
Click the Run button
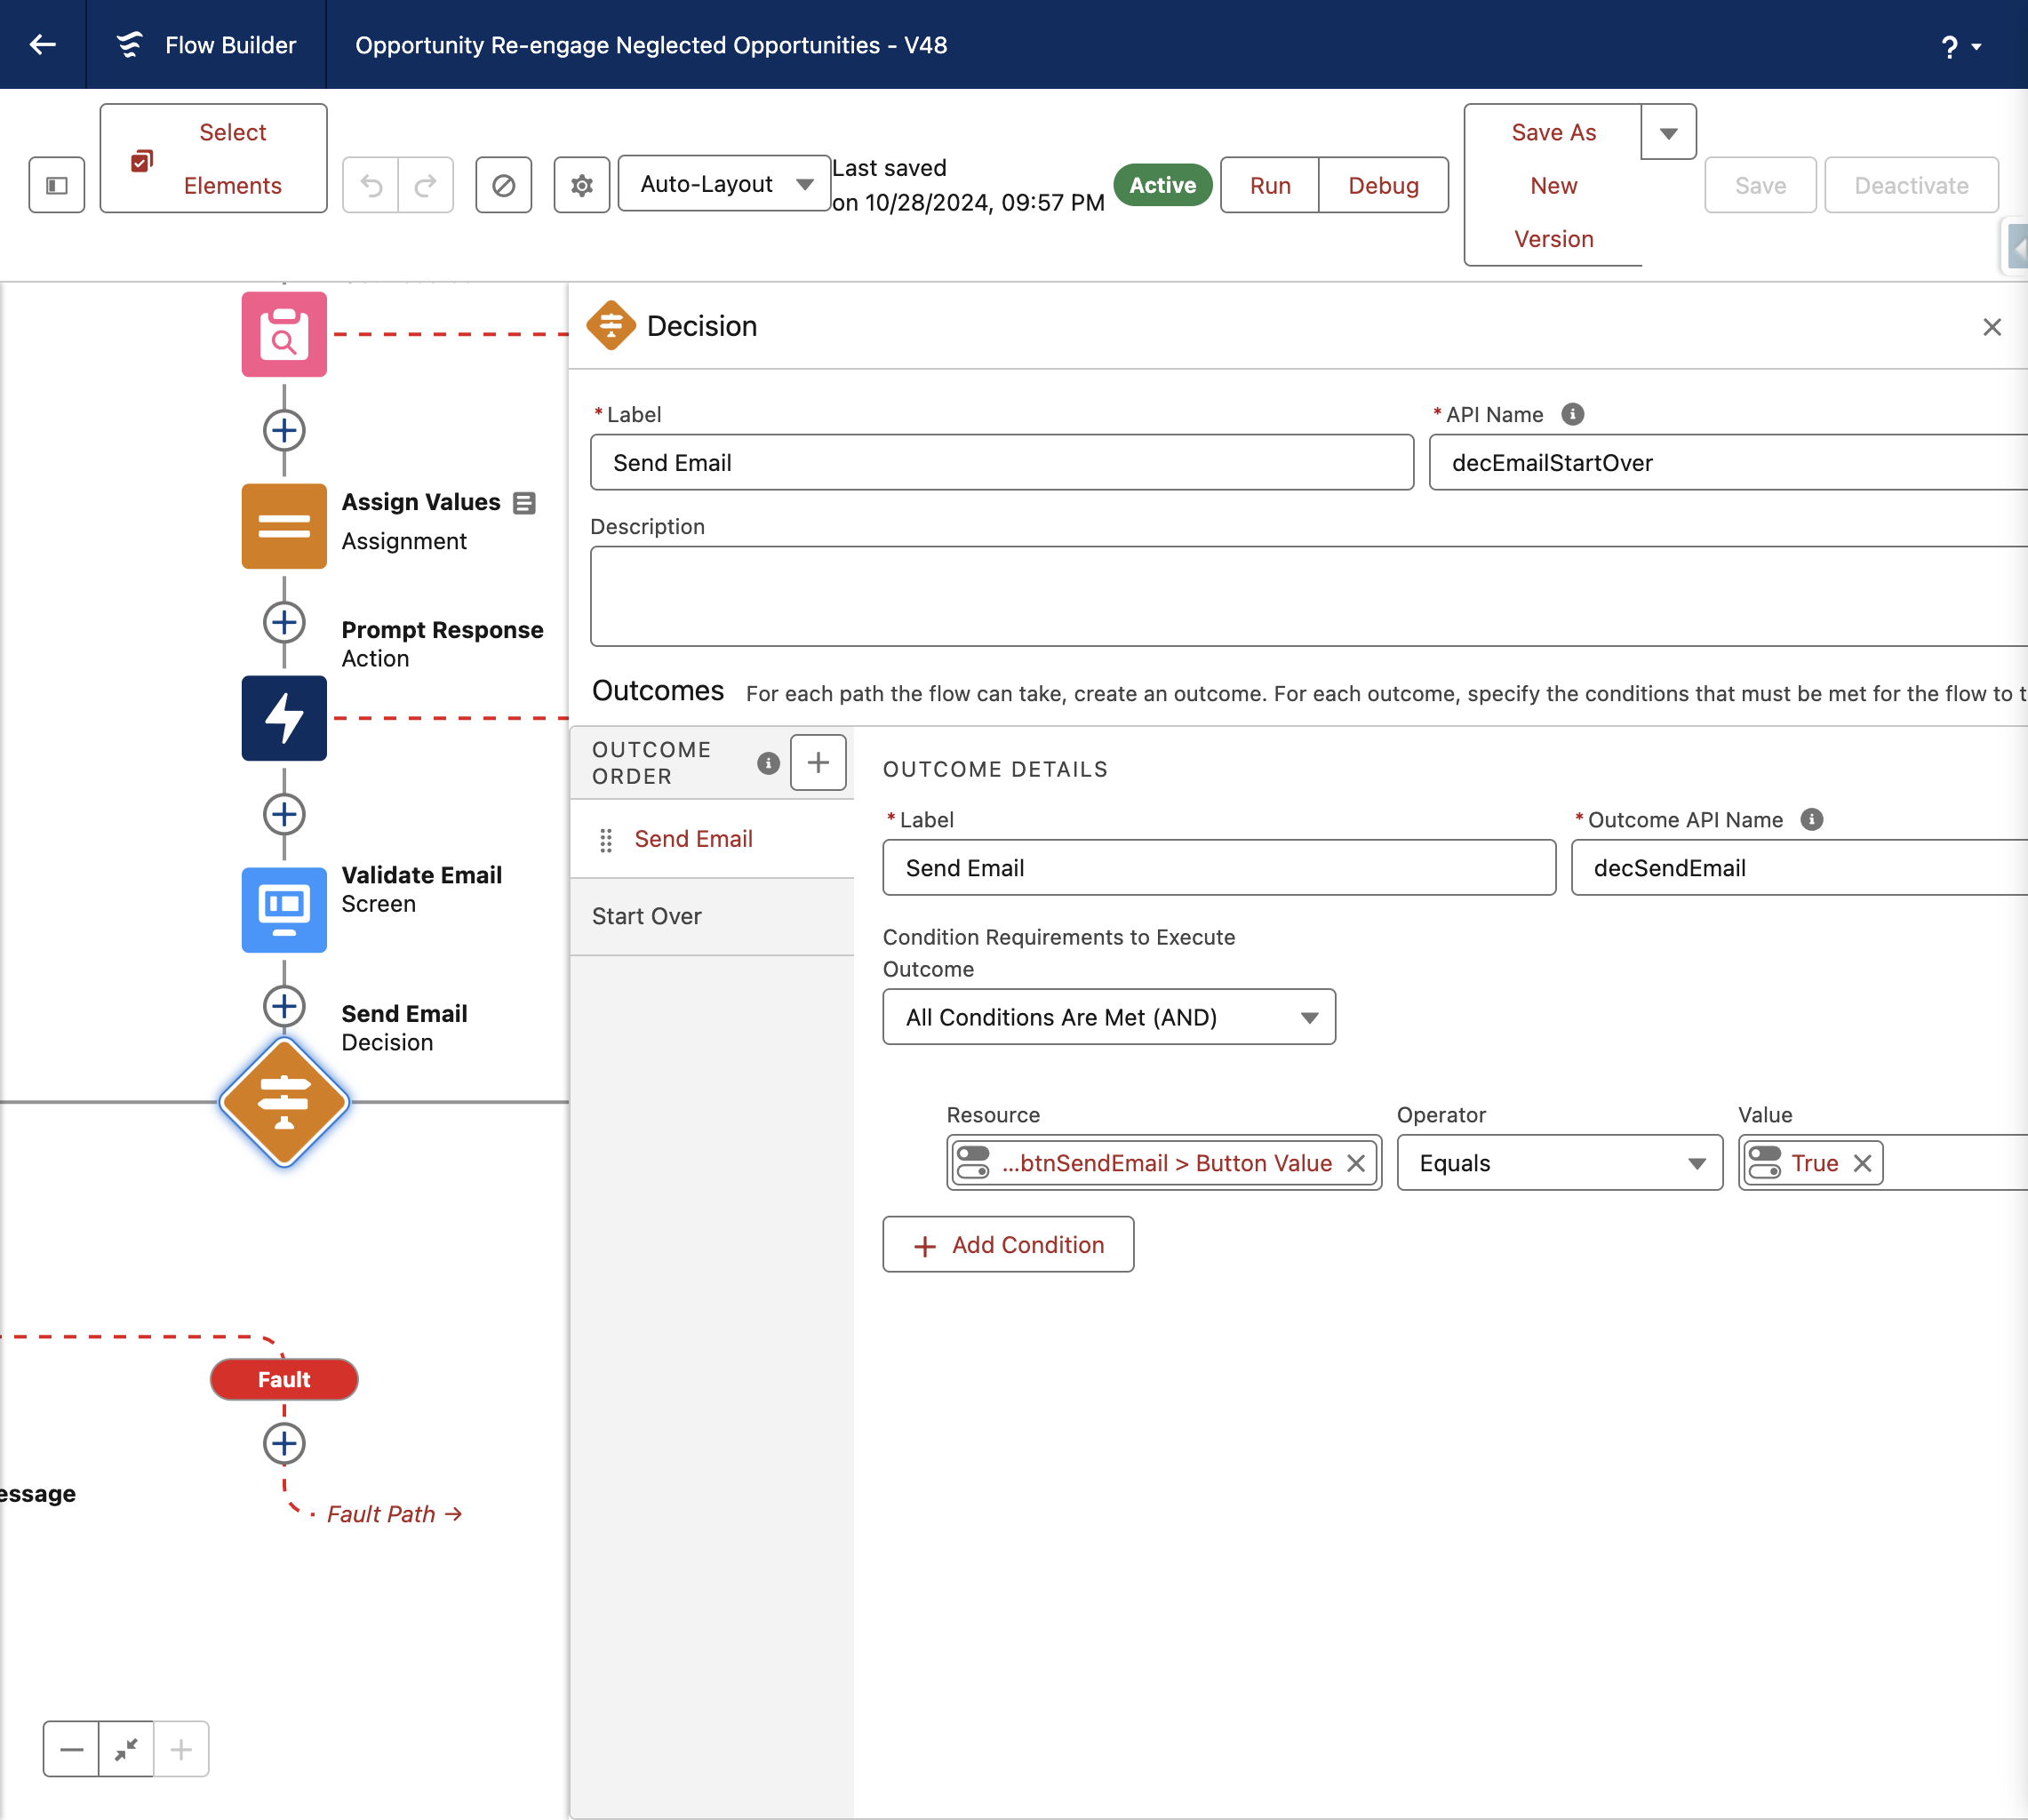[1270, 185]
